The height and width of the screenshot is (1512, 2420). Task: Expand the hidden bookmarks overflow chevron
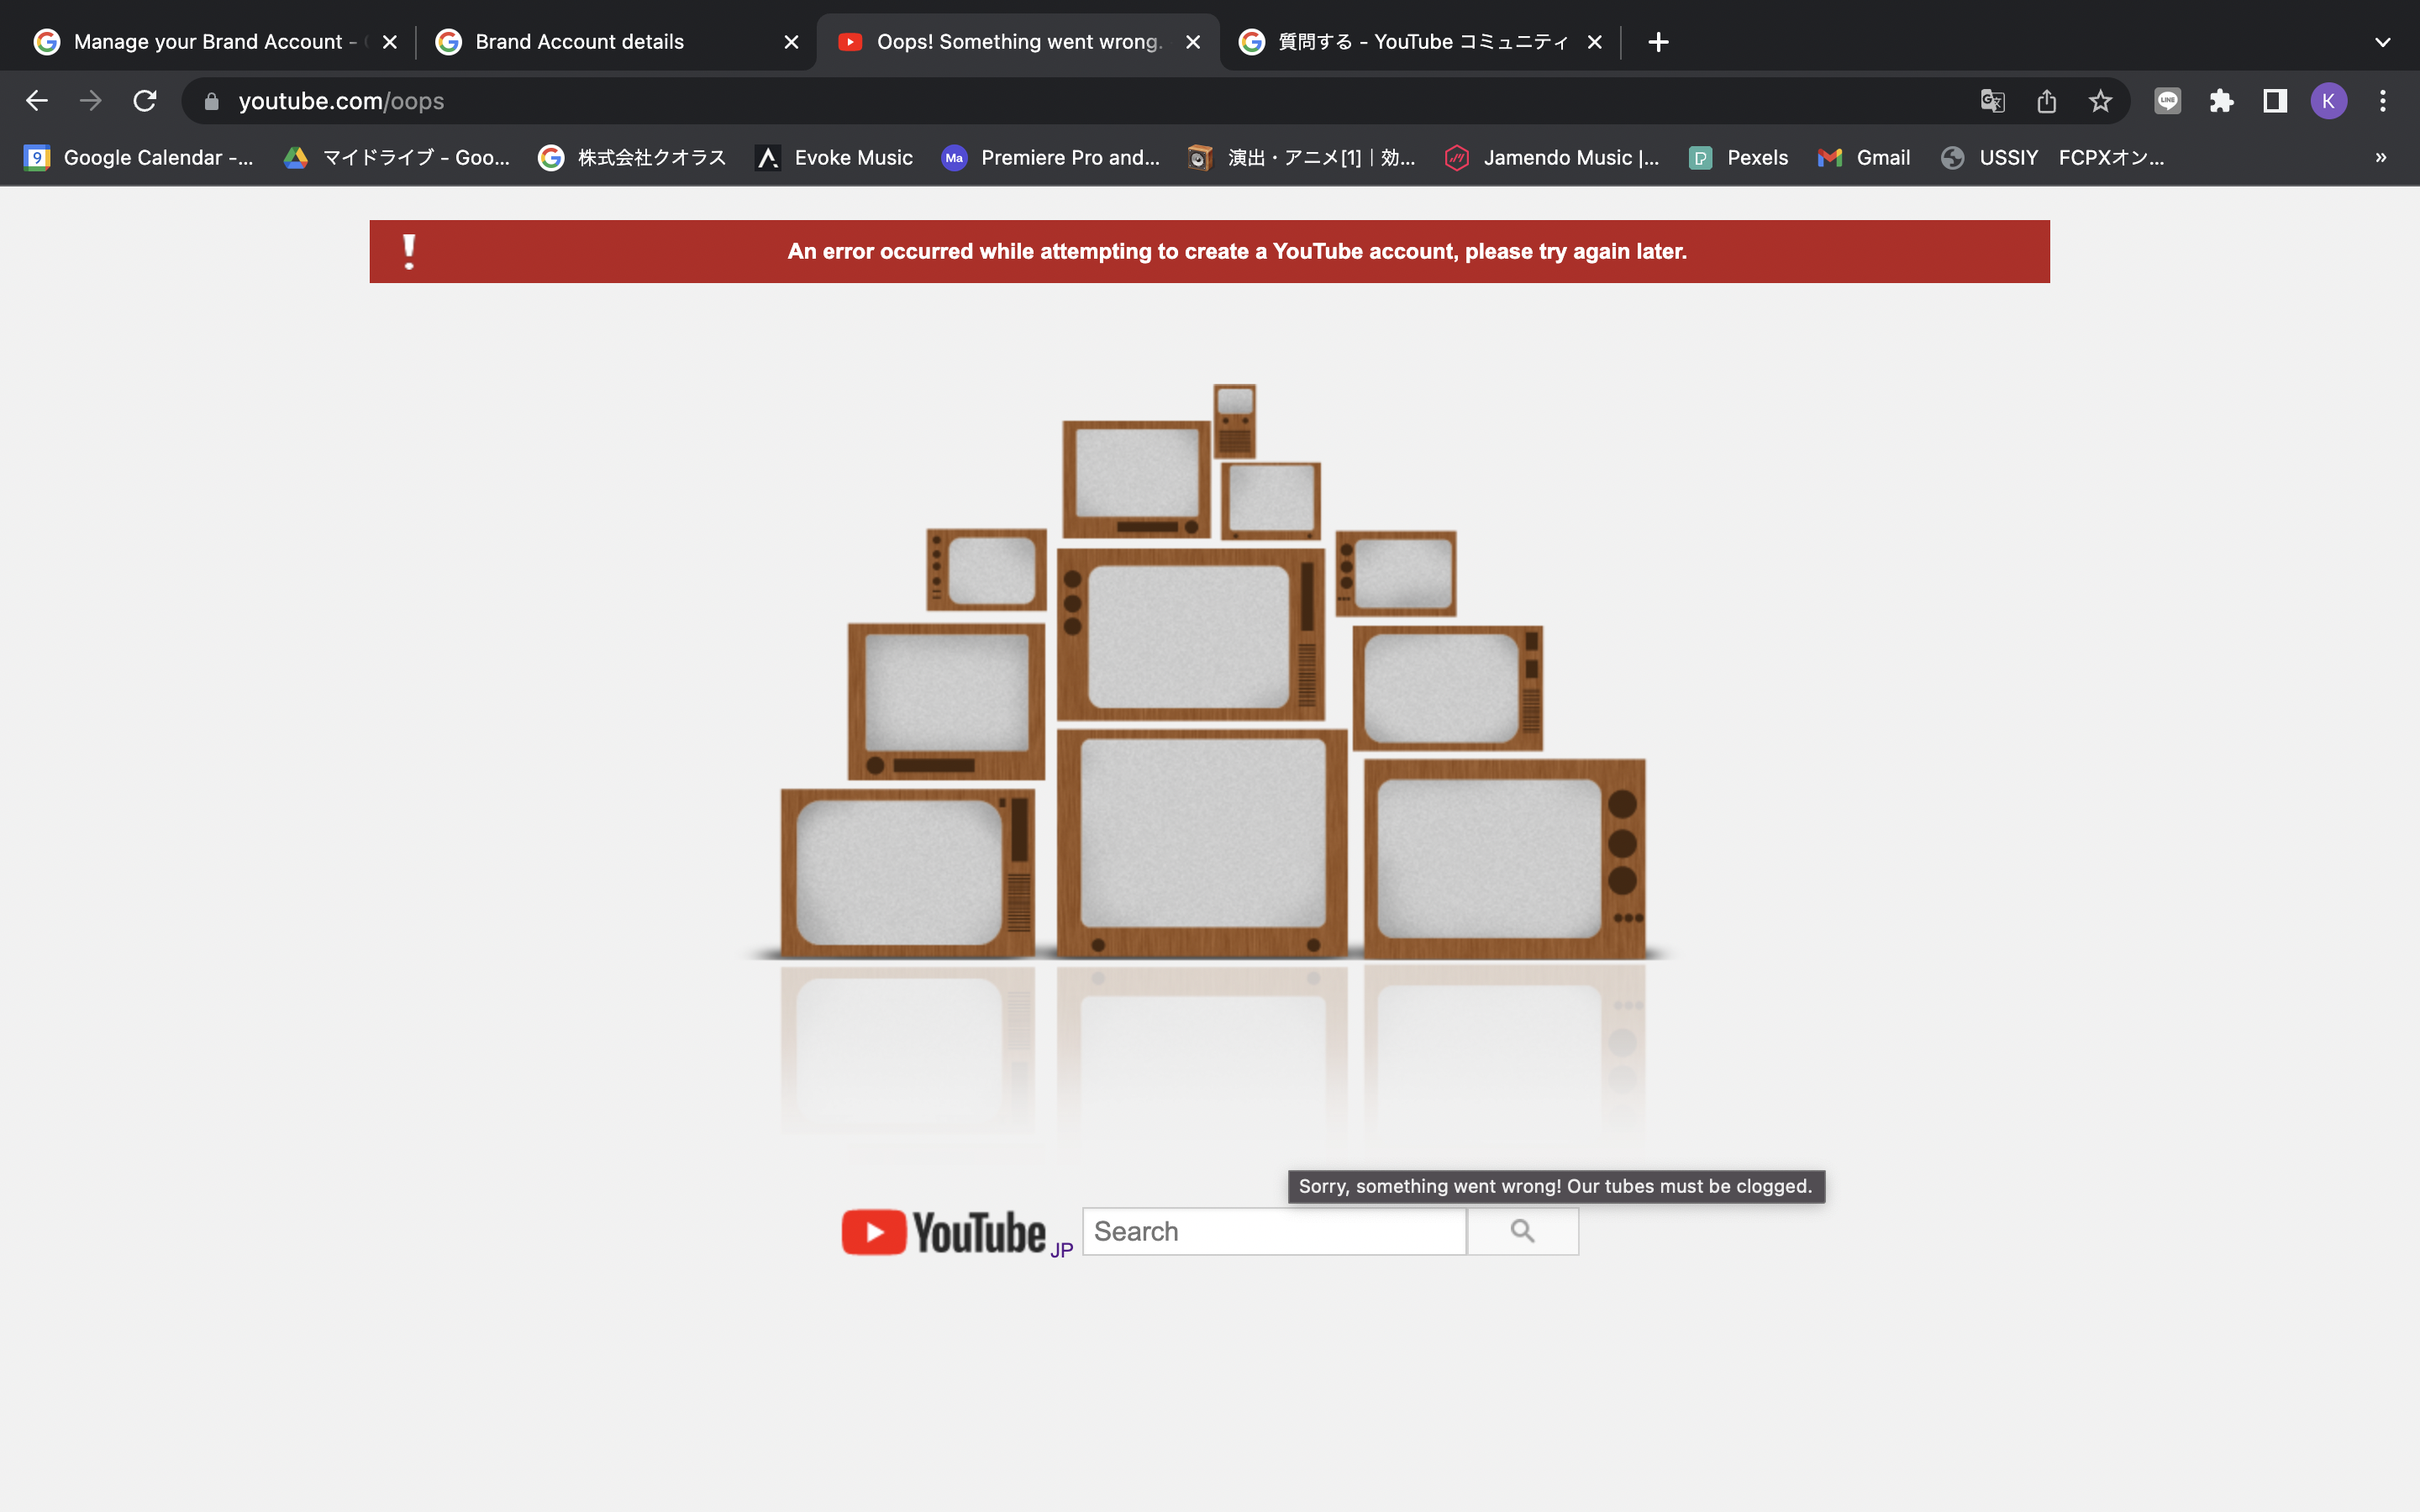(x=2380, y=157)
